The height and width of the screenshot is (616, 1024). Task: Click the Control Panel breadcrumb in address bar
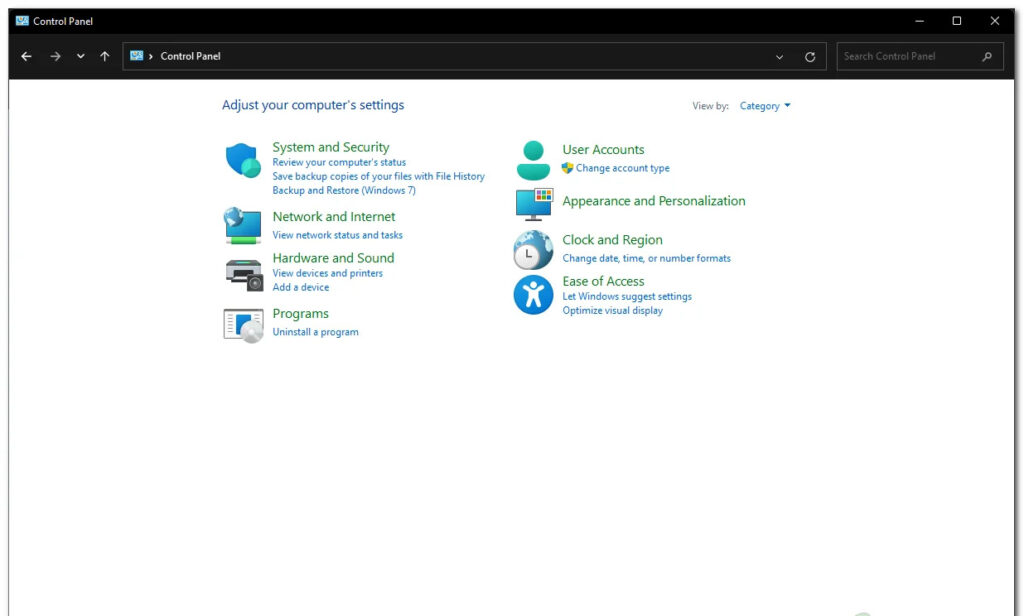tap(191, 56)
